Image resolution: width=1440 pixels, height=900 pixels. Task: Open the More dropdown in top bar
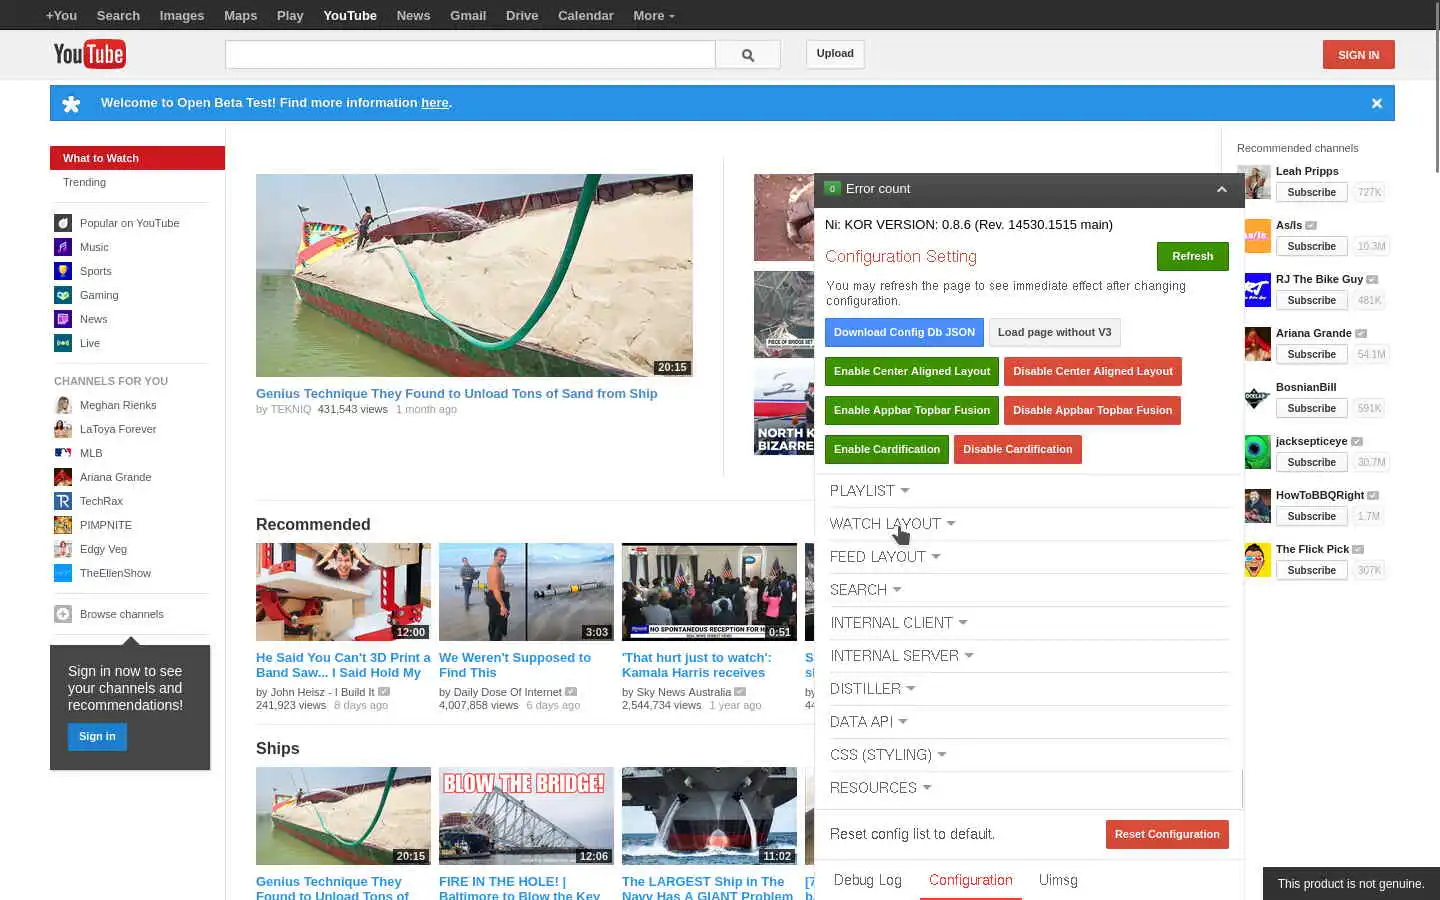653,15
